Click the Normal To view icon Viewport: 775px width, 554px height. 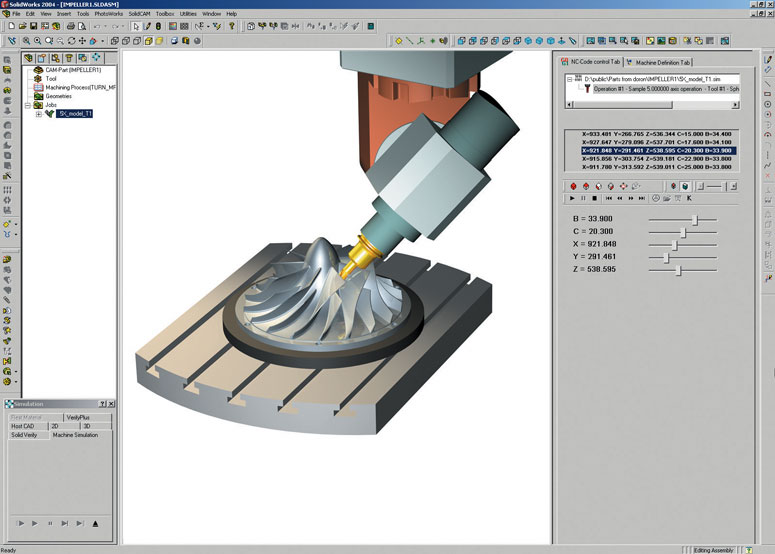coord(562,41)
